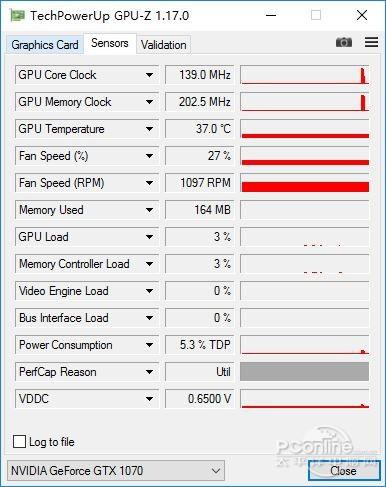The width and height of the screenshot is (386, 487).
Task: Click the GPU-Z application icon in title bar
Action: [17, 15]
